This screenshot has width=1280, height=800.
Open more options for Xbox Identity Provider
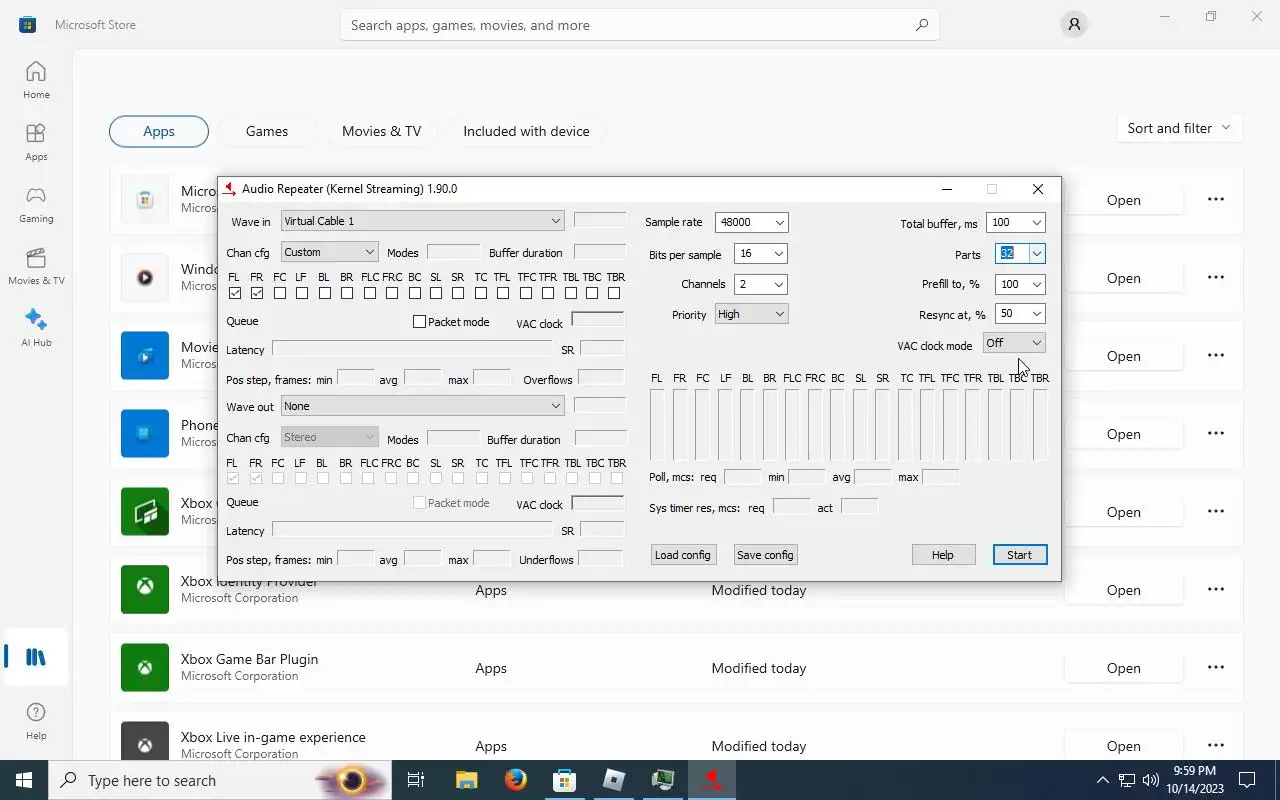pos(1216,589)
